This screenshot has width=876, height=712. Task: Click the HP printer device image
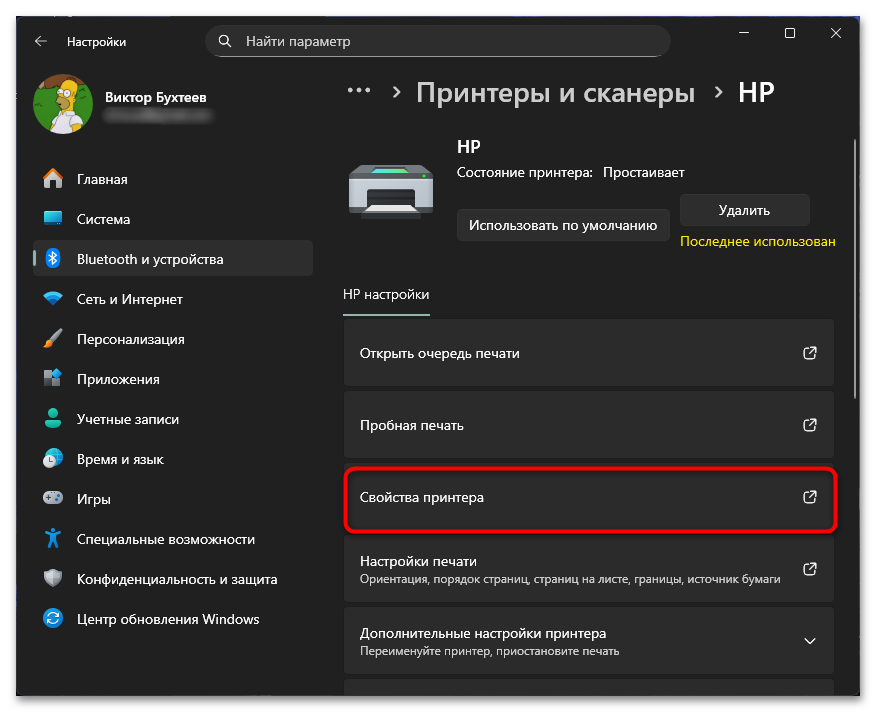tap(391, 191)
